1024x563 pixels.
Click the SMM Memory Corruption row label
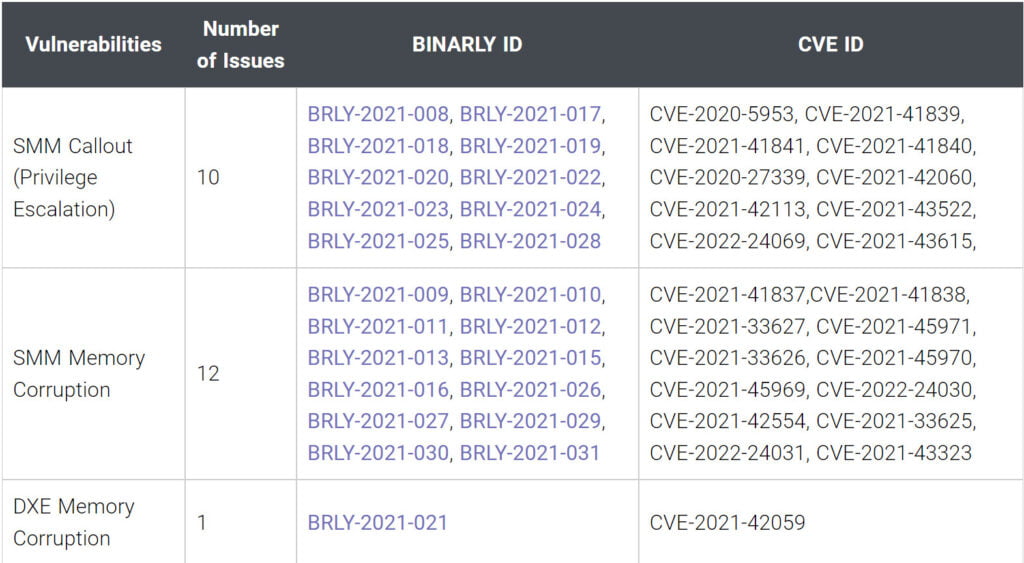click(x=79, y=373)
